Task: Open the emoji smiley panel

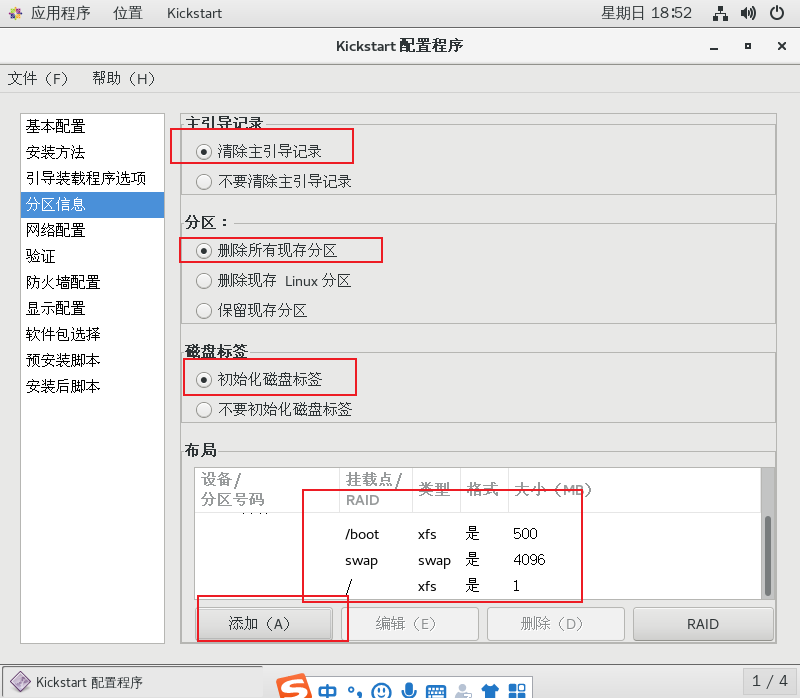Action: pos(381,691)
